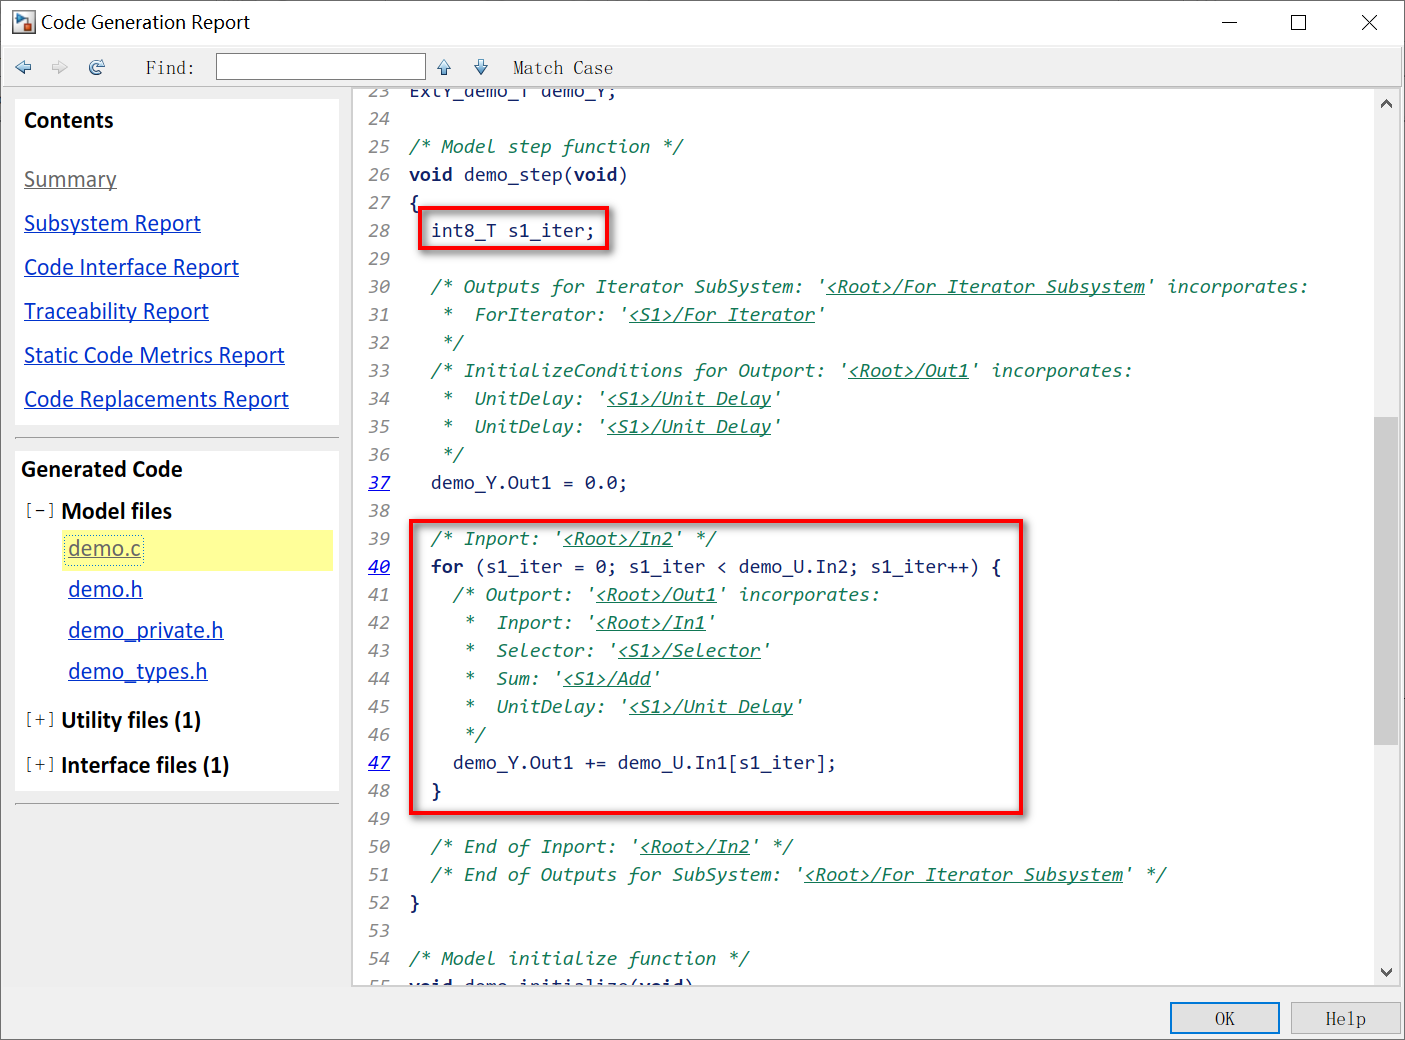
Task: Click the int8_T s1_iter declaration text
Action: [x=512, y=231]
